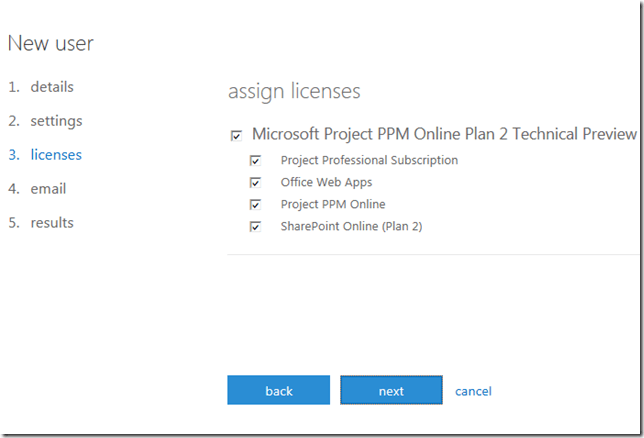Image resolution: width=644 pixels, height=438 pixels.
Task: Click the Office Web Apps label text
Action: (x=326, y=183)
